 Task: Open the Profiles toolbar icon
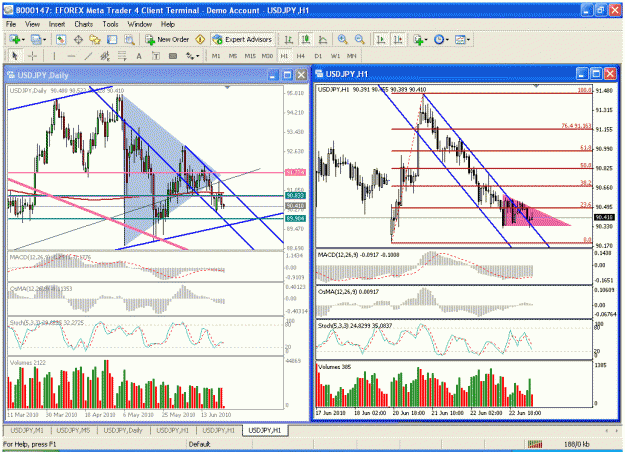click(36, 39)
